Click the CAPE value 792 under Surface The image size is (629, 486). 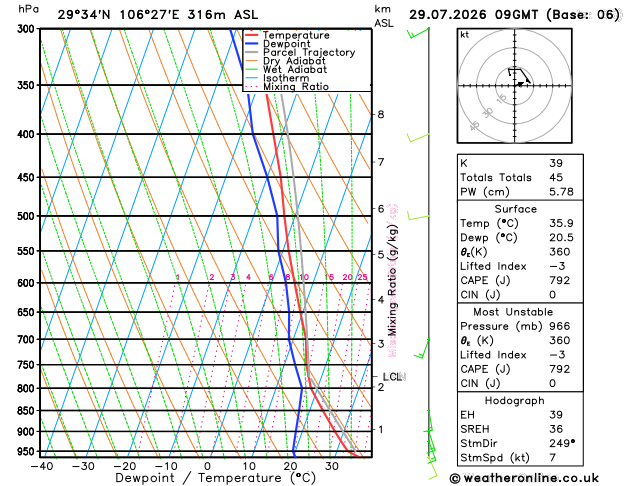pos(559,280)
